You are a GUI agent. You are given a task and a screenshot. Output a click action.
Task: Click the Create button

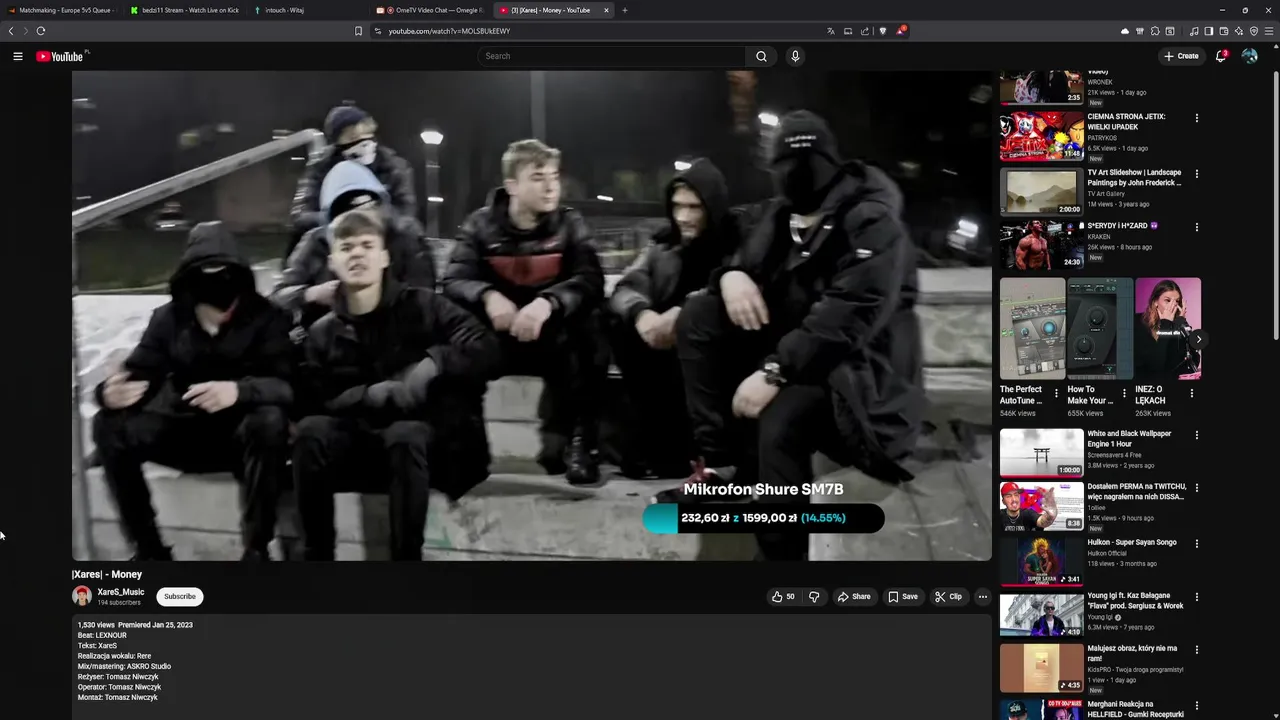(1181, 56)
